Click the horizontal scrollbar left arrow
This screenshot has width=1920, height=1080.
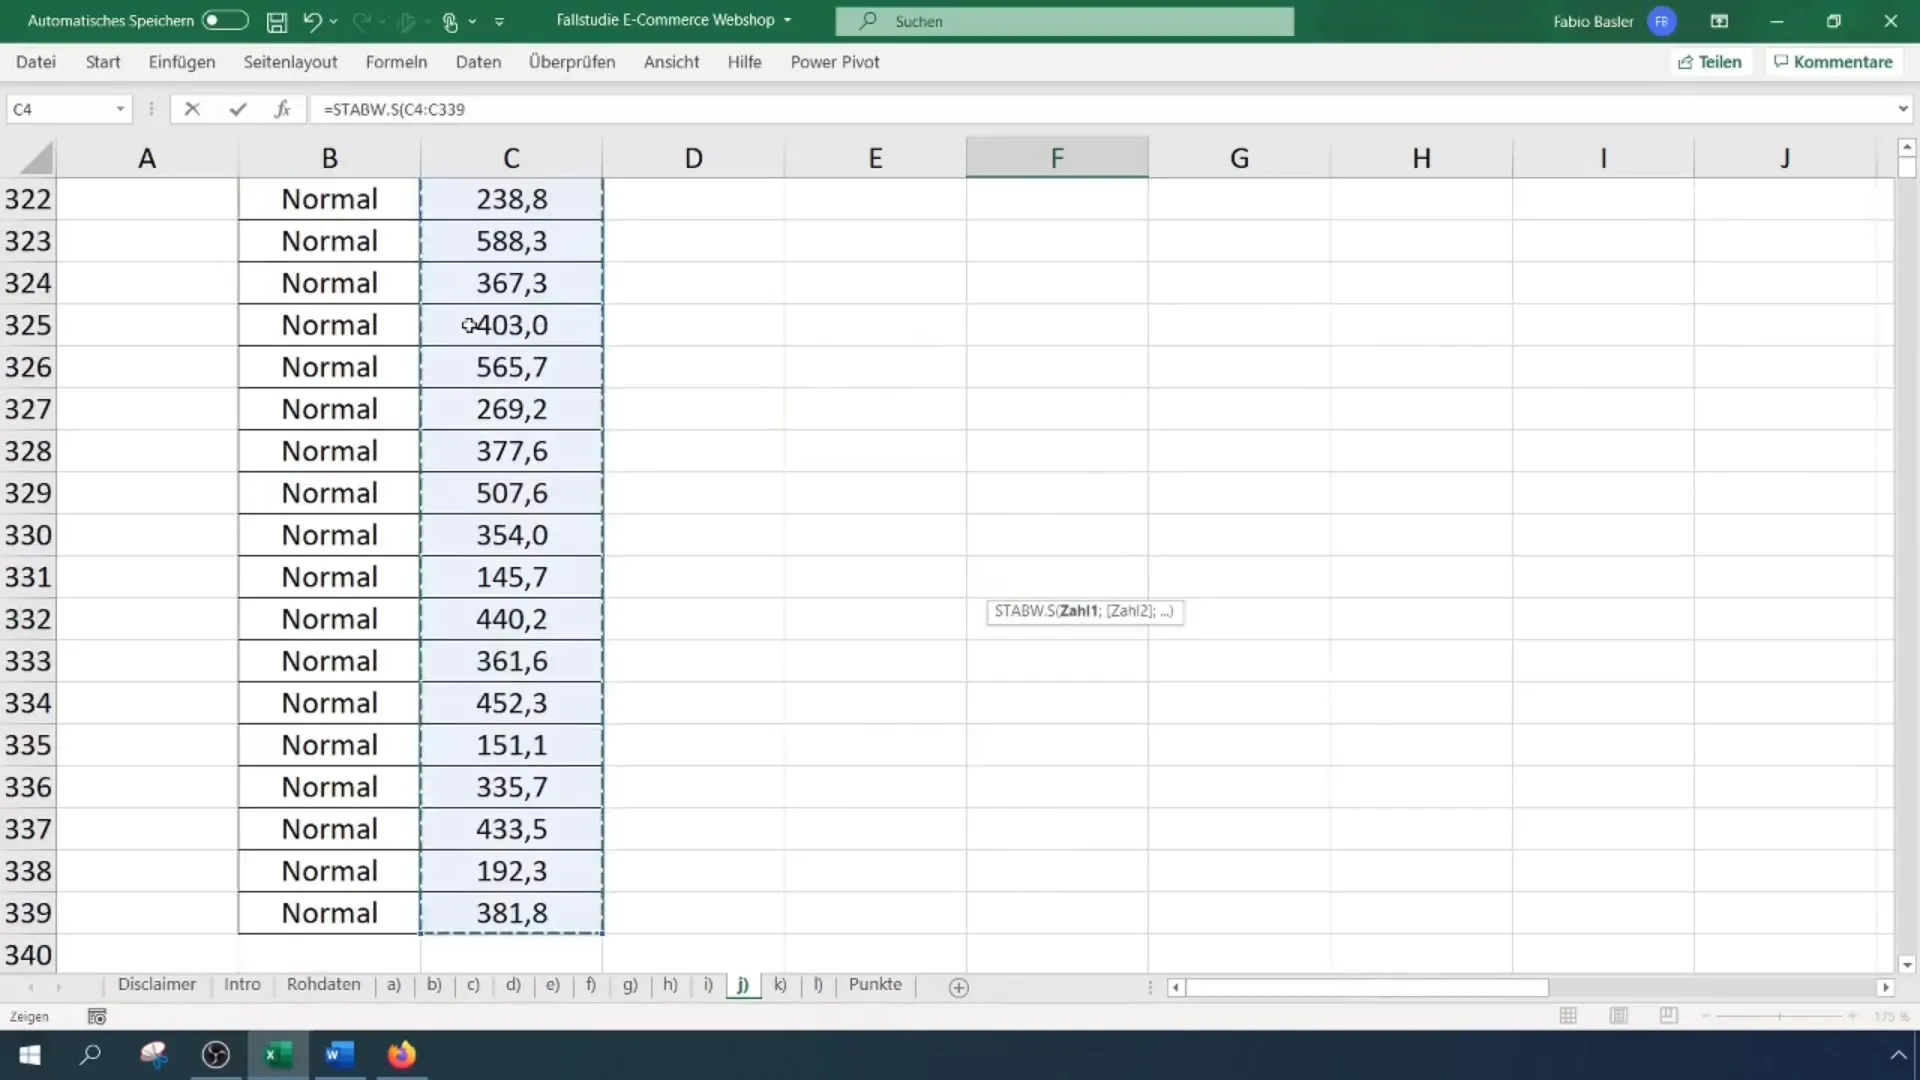click(1176, 987)
